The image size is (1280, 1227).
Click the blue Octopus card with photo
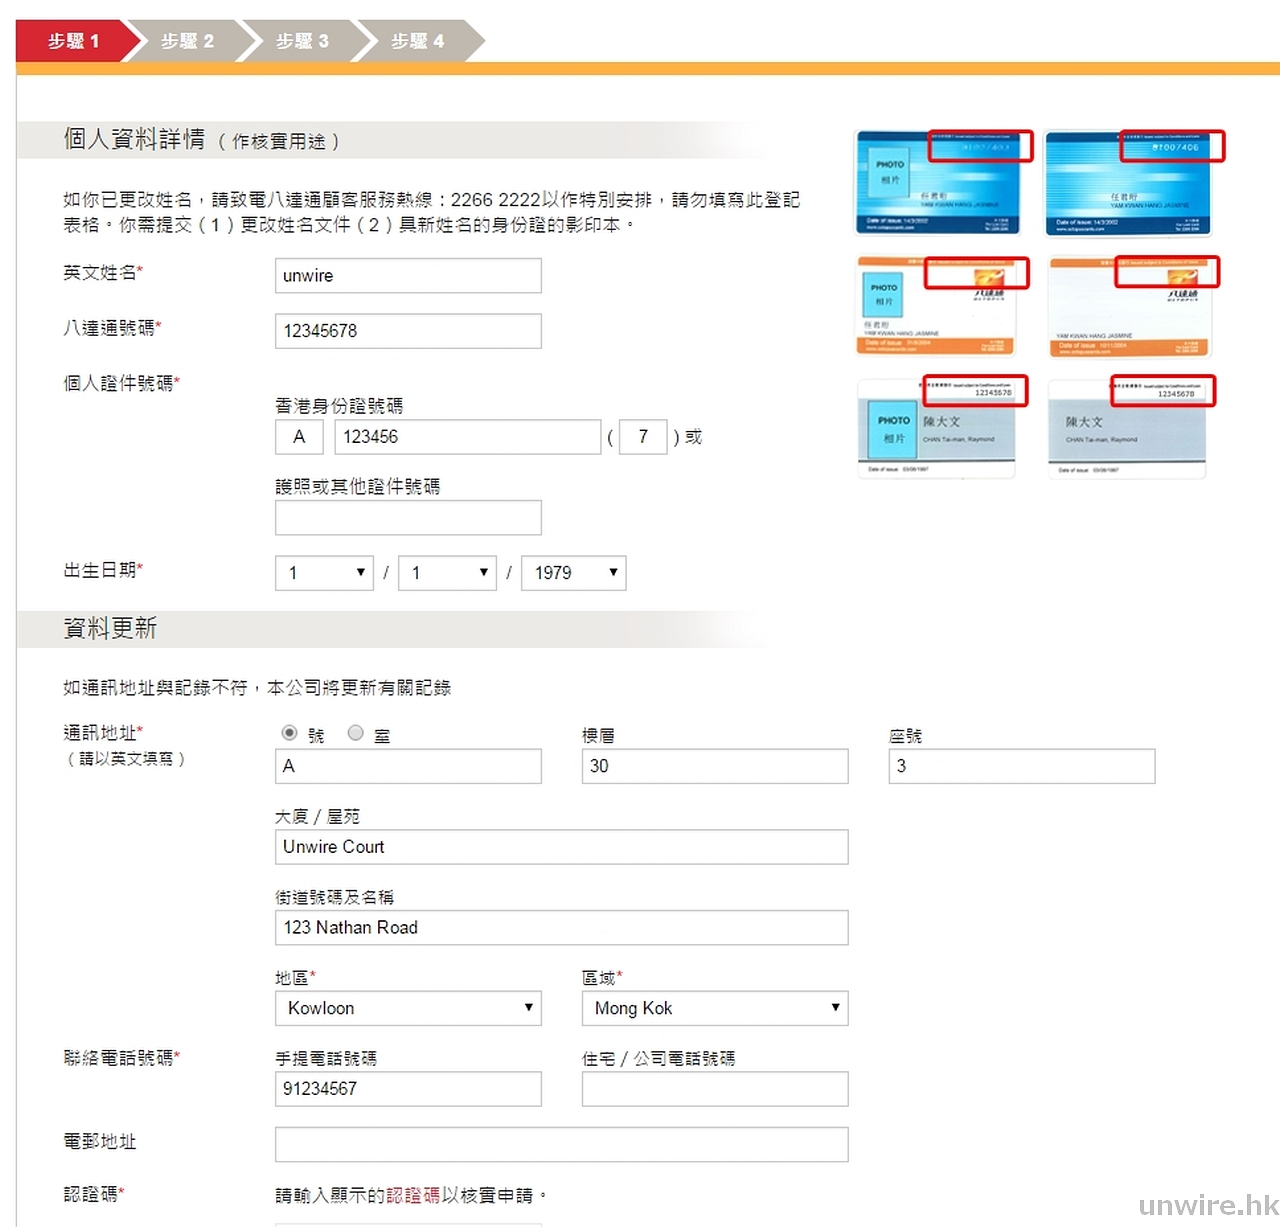click(939, 183)
